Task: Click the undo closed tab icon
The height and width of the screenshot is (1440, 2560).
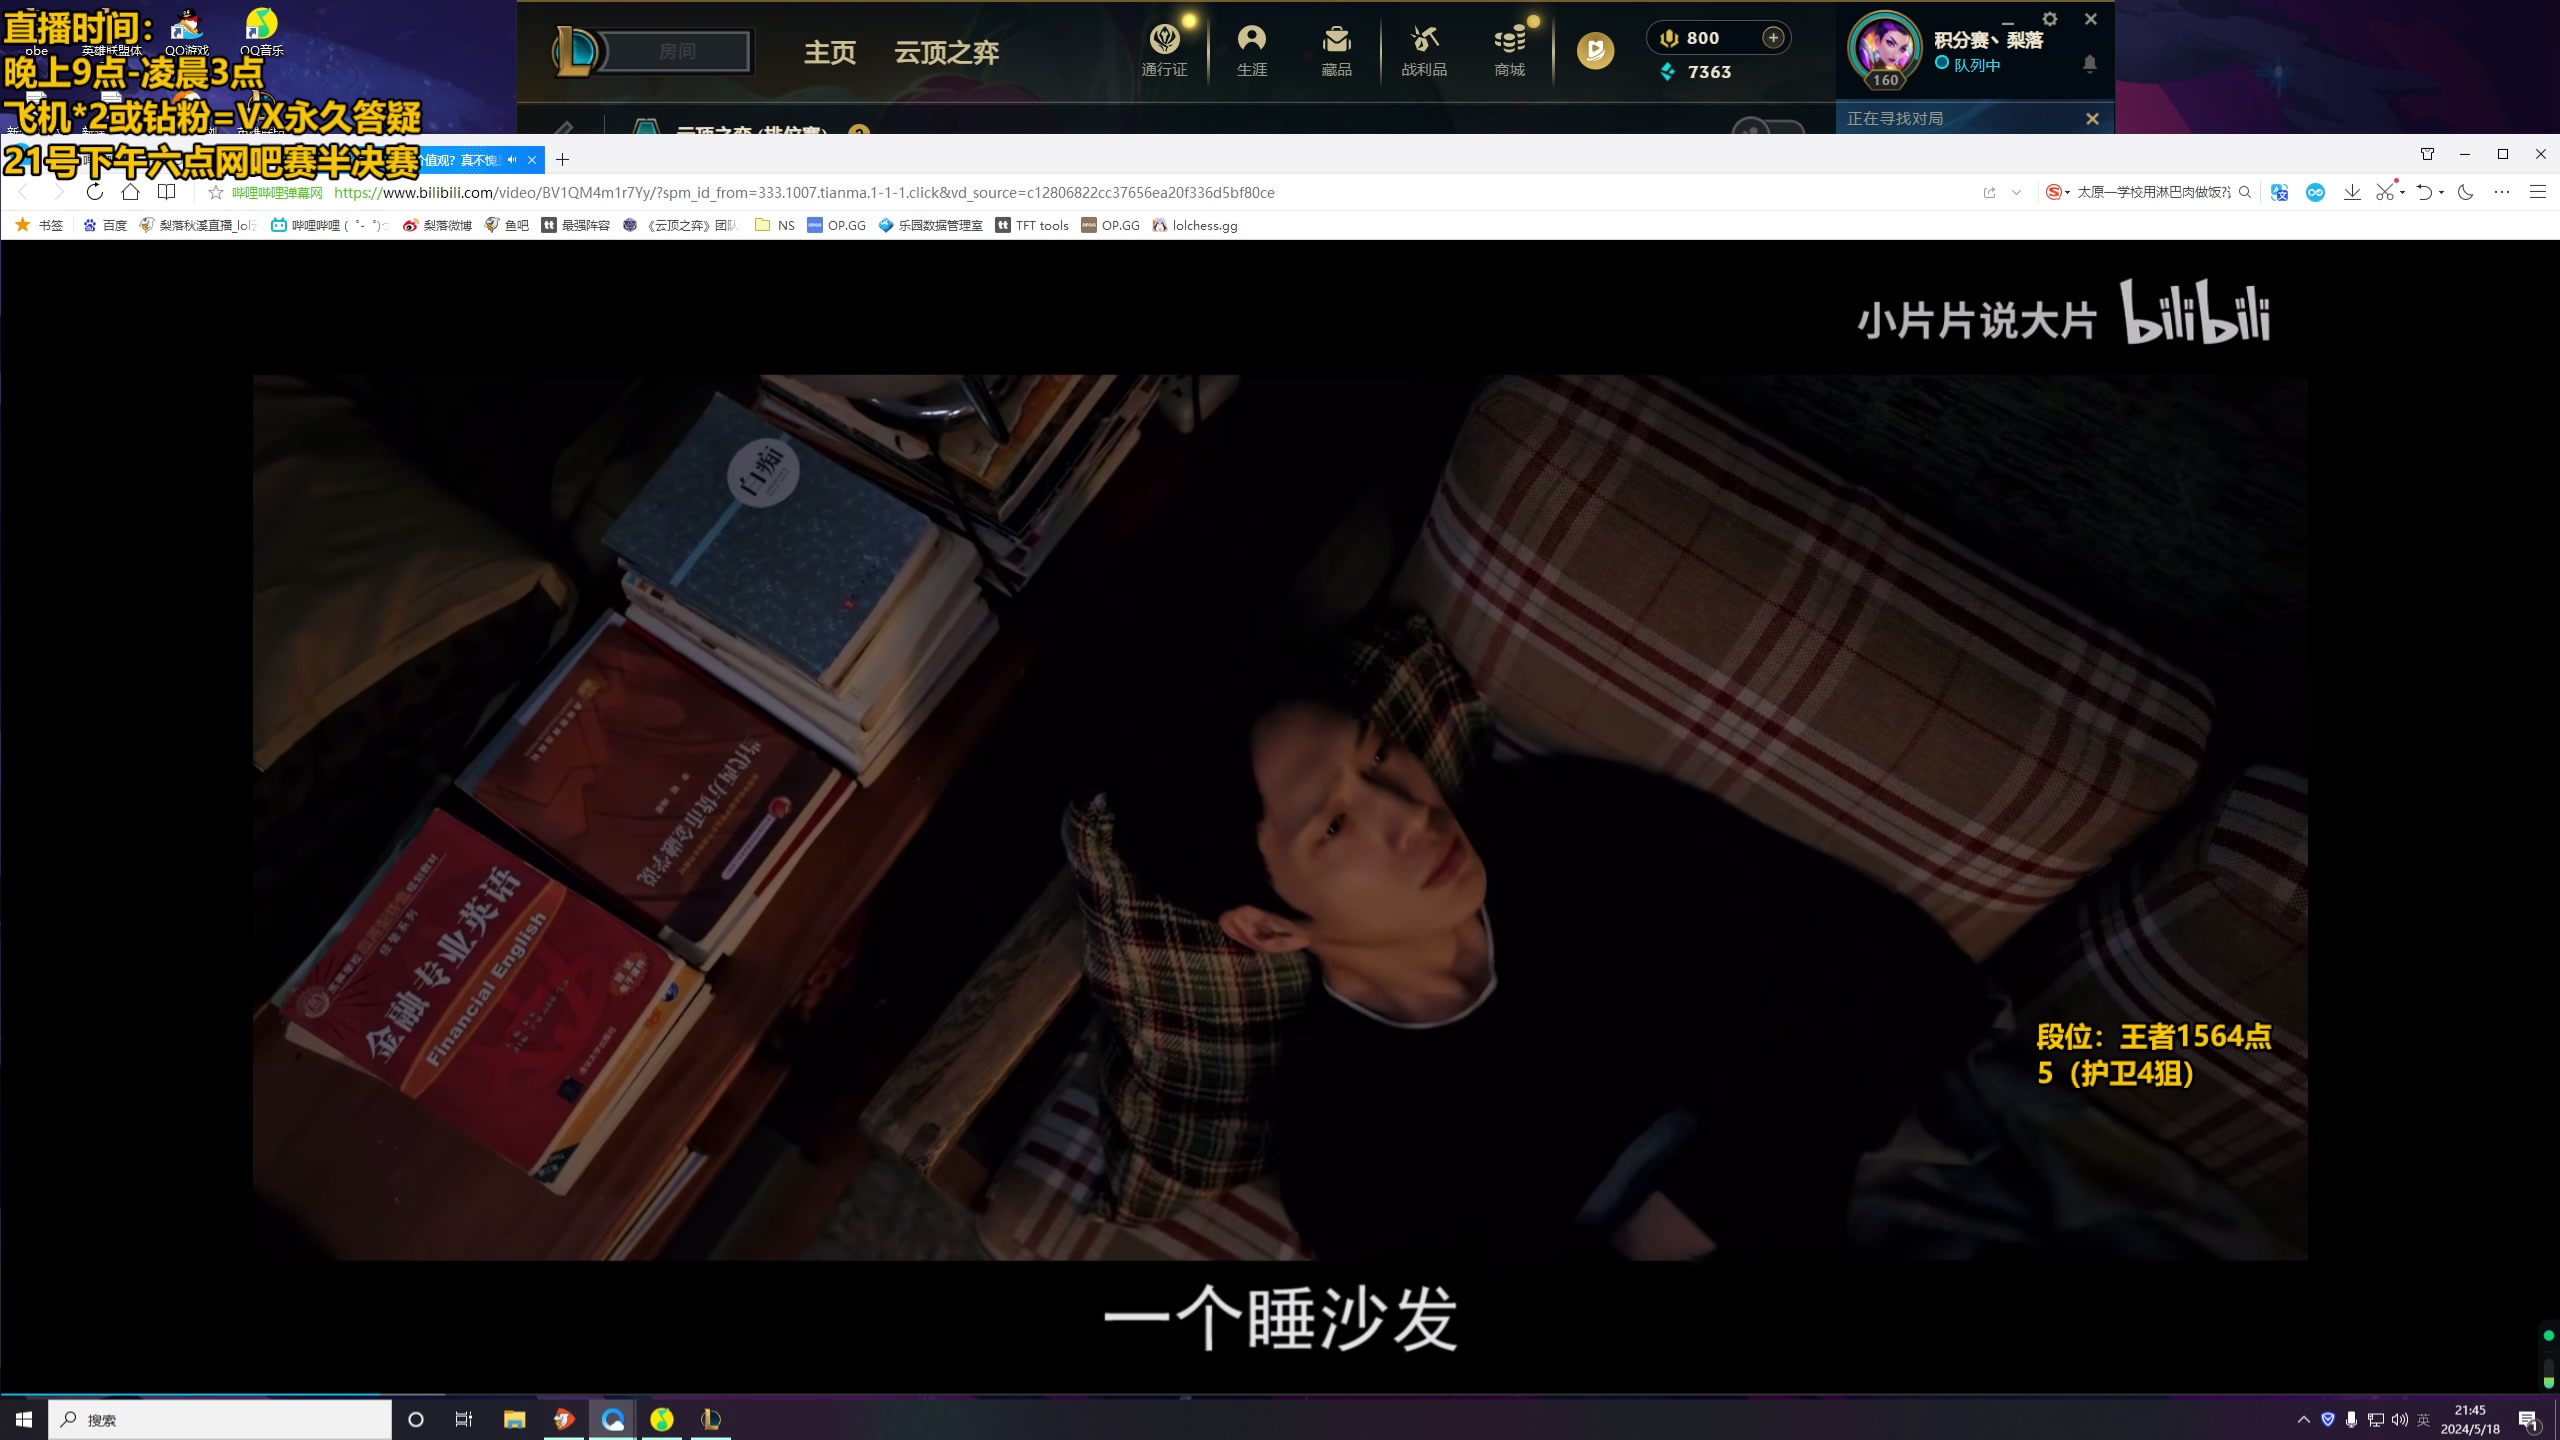Action: pos(2424,192)
